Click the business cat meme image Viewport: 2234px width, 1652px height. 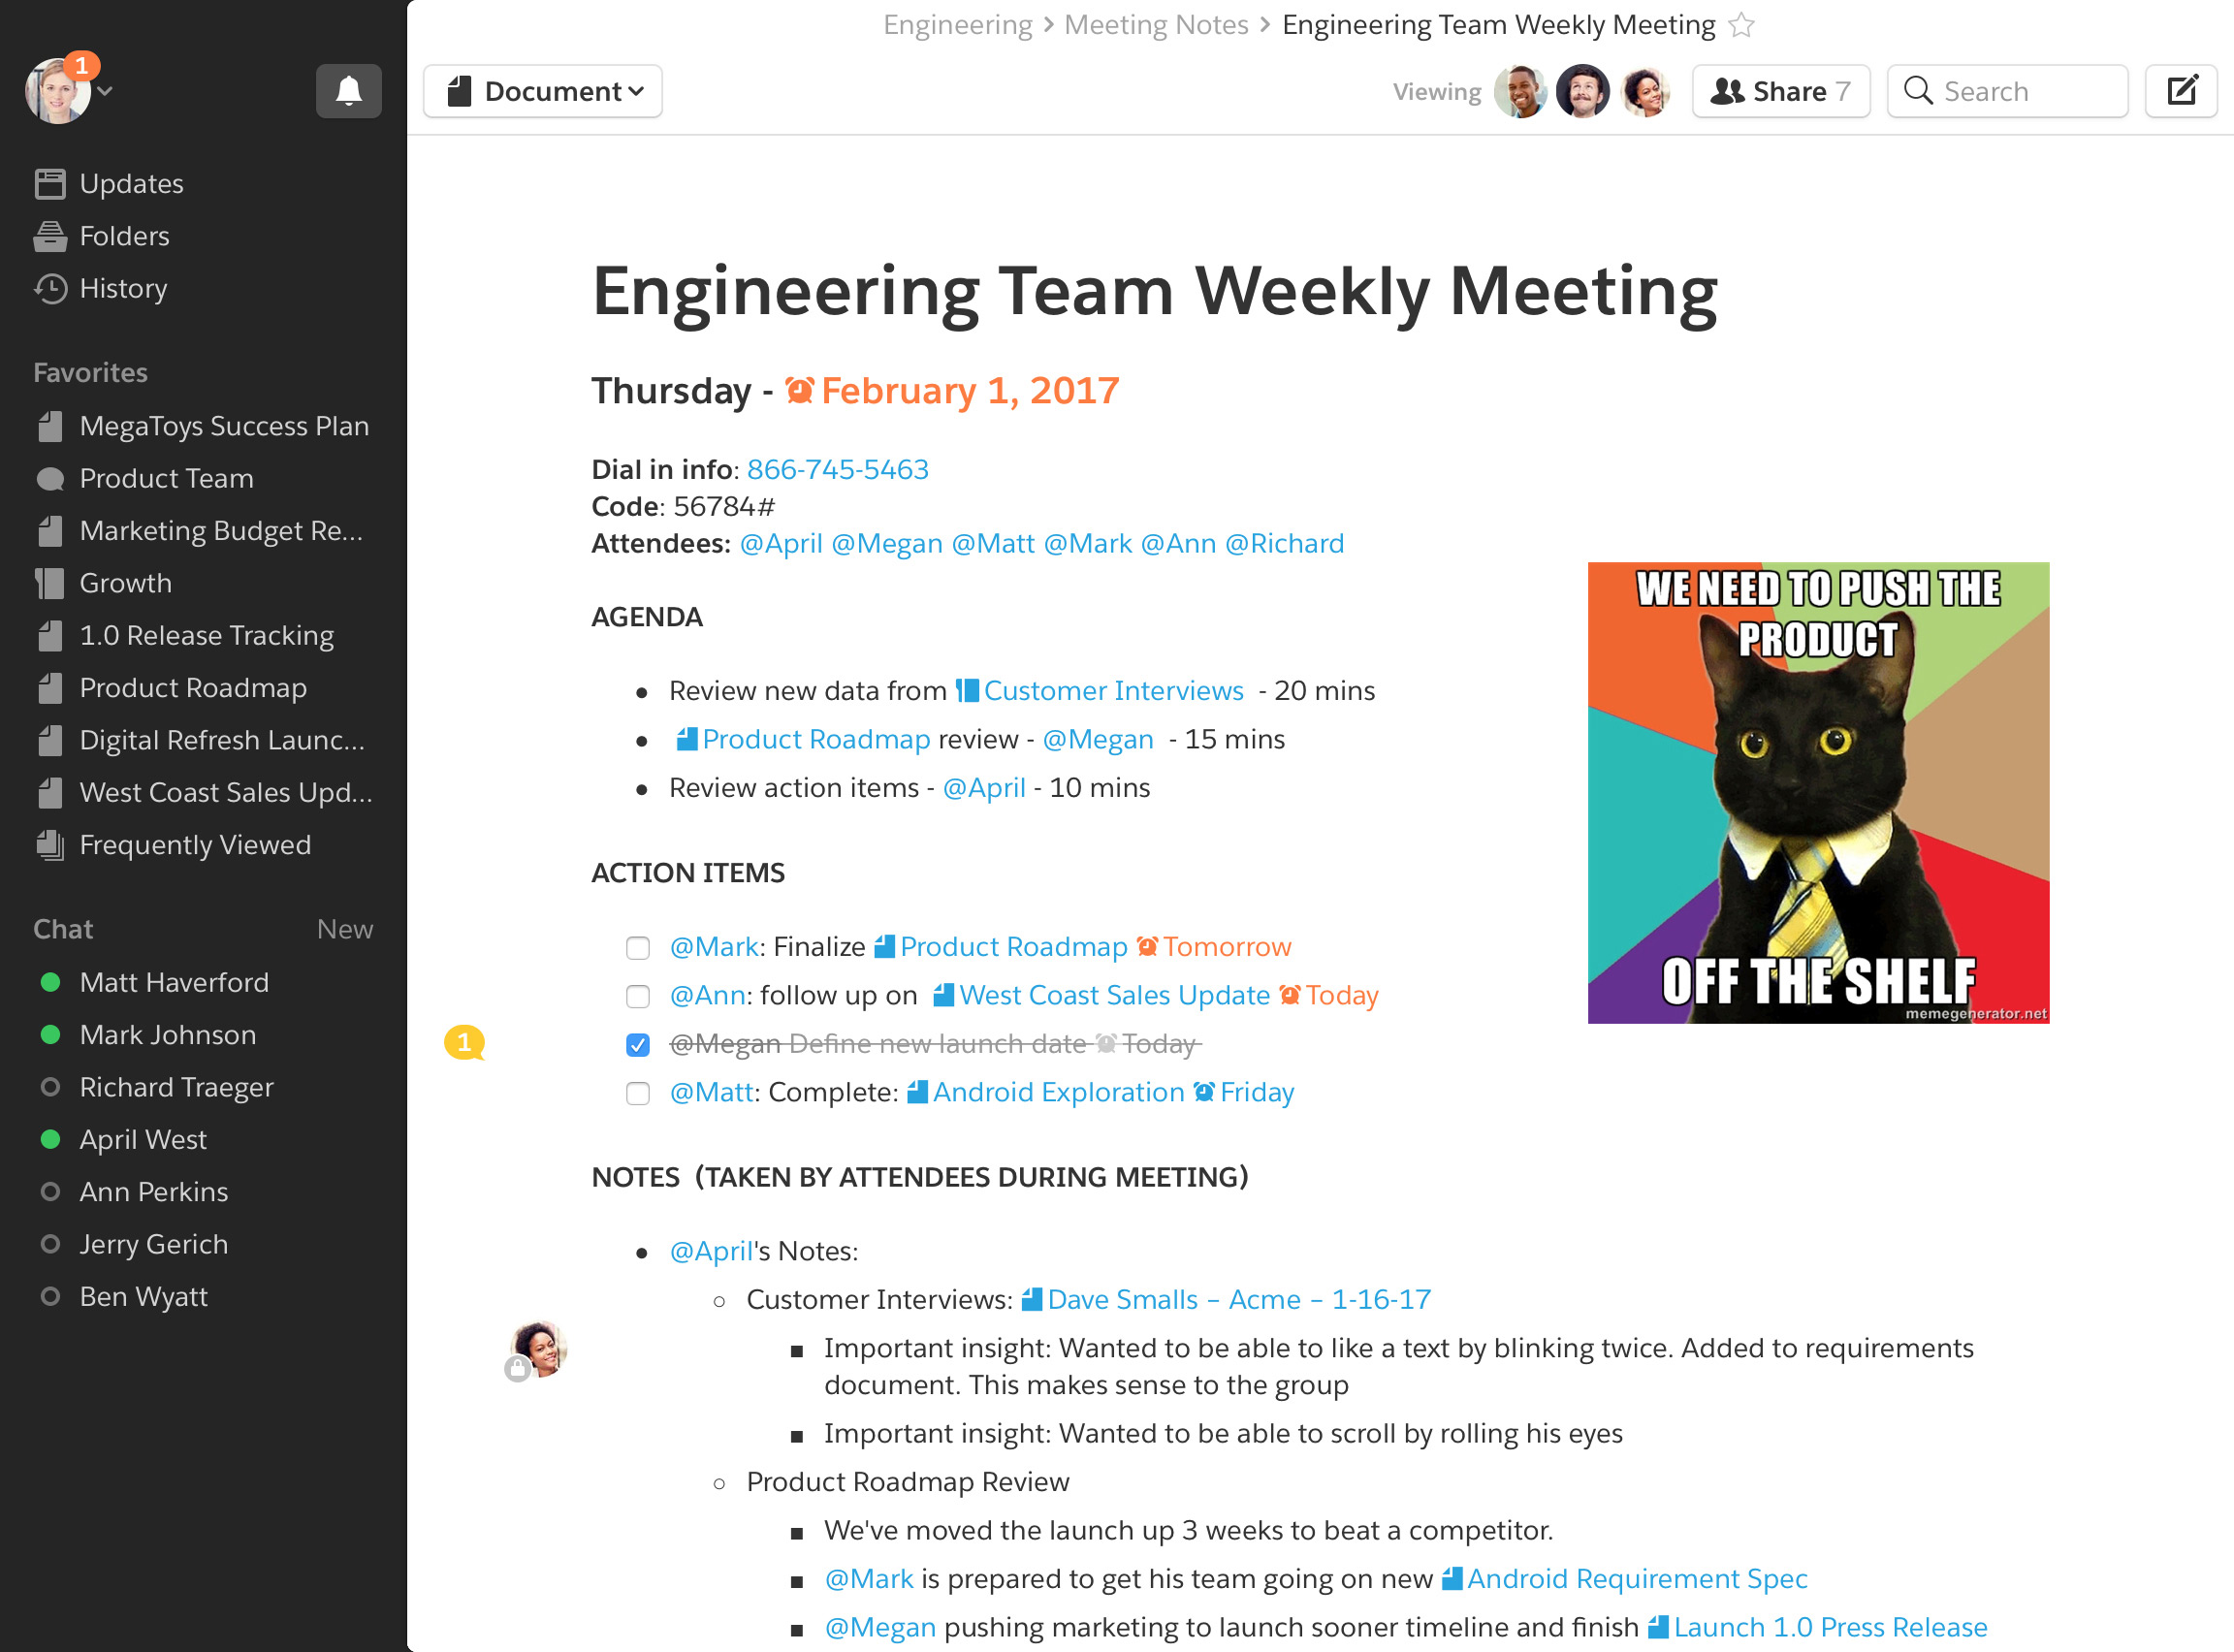1818,793
